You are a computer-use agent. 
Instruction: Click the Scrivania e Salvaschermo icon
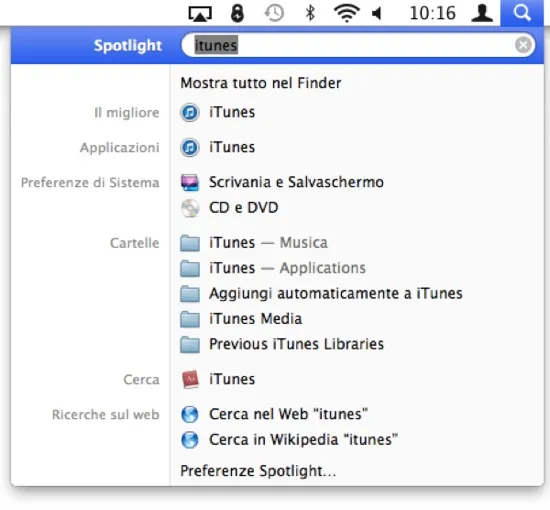tap(190, 182)
